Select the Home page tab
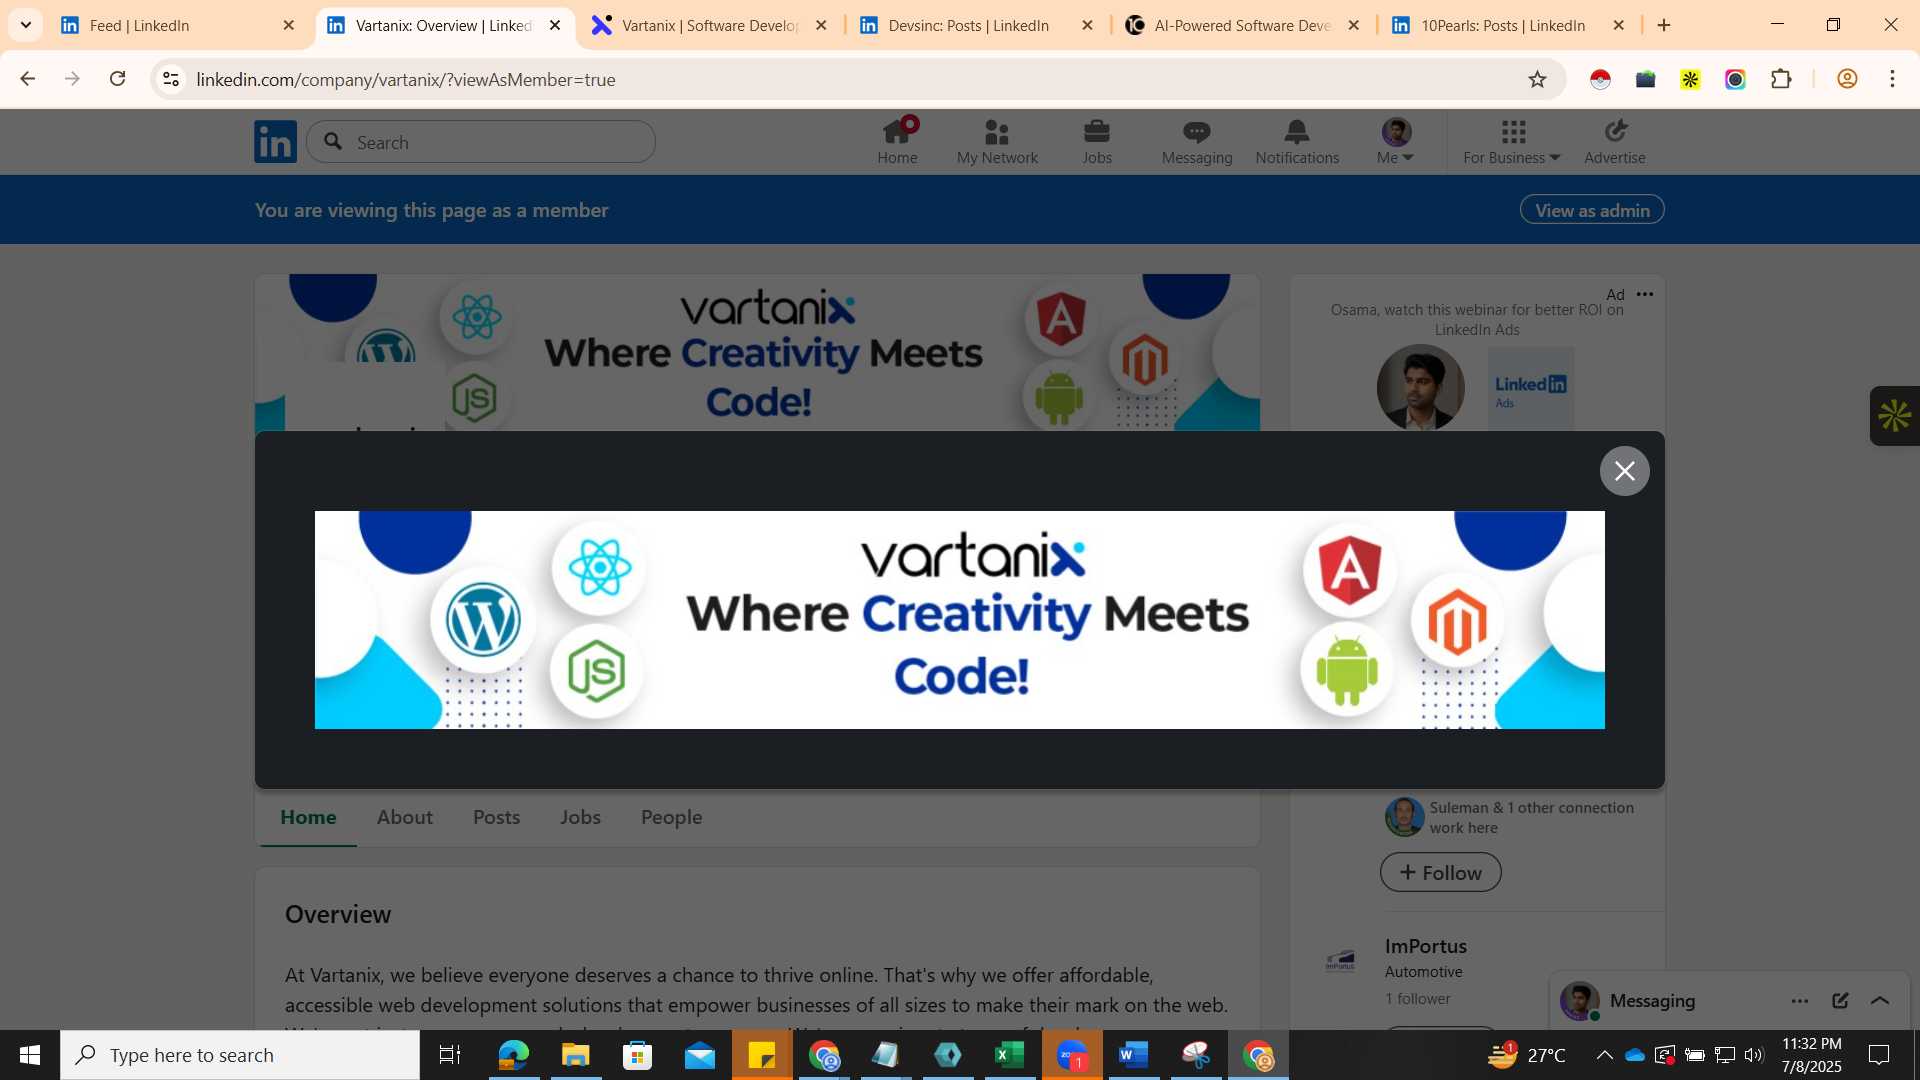1920x1080 pixels. pos(308,817)
